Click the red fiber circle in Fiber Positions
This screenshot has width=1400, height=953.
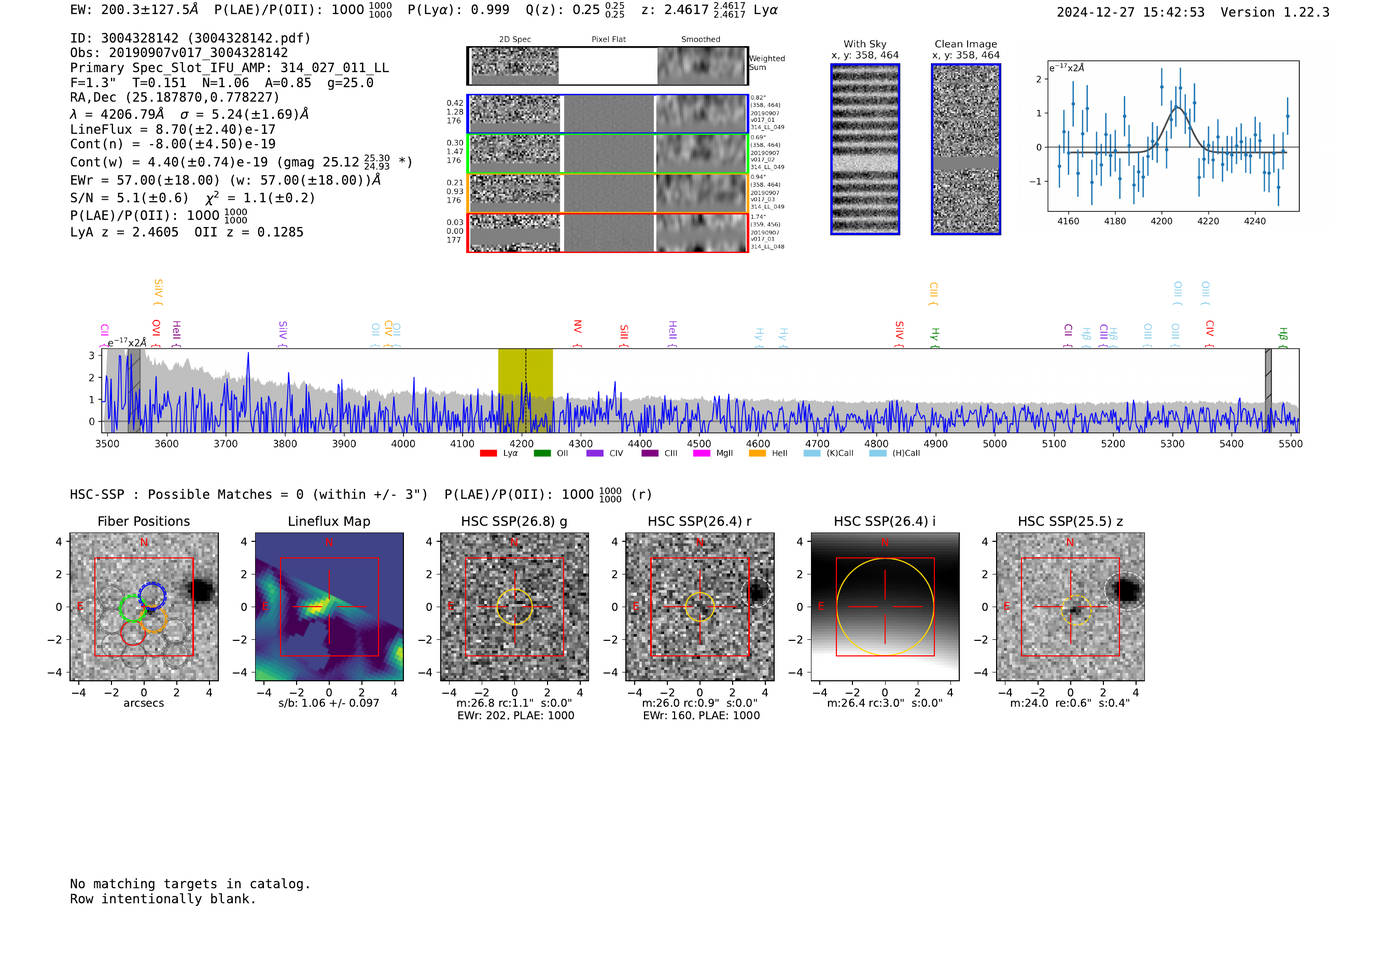click(133, 632)
